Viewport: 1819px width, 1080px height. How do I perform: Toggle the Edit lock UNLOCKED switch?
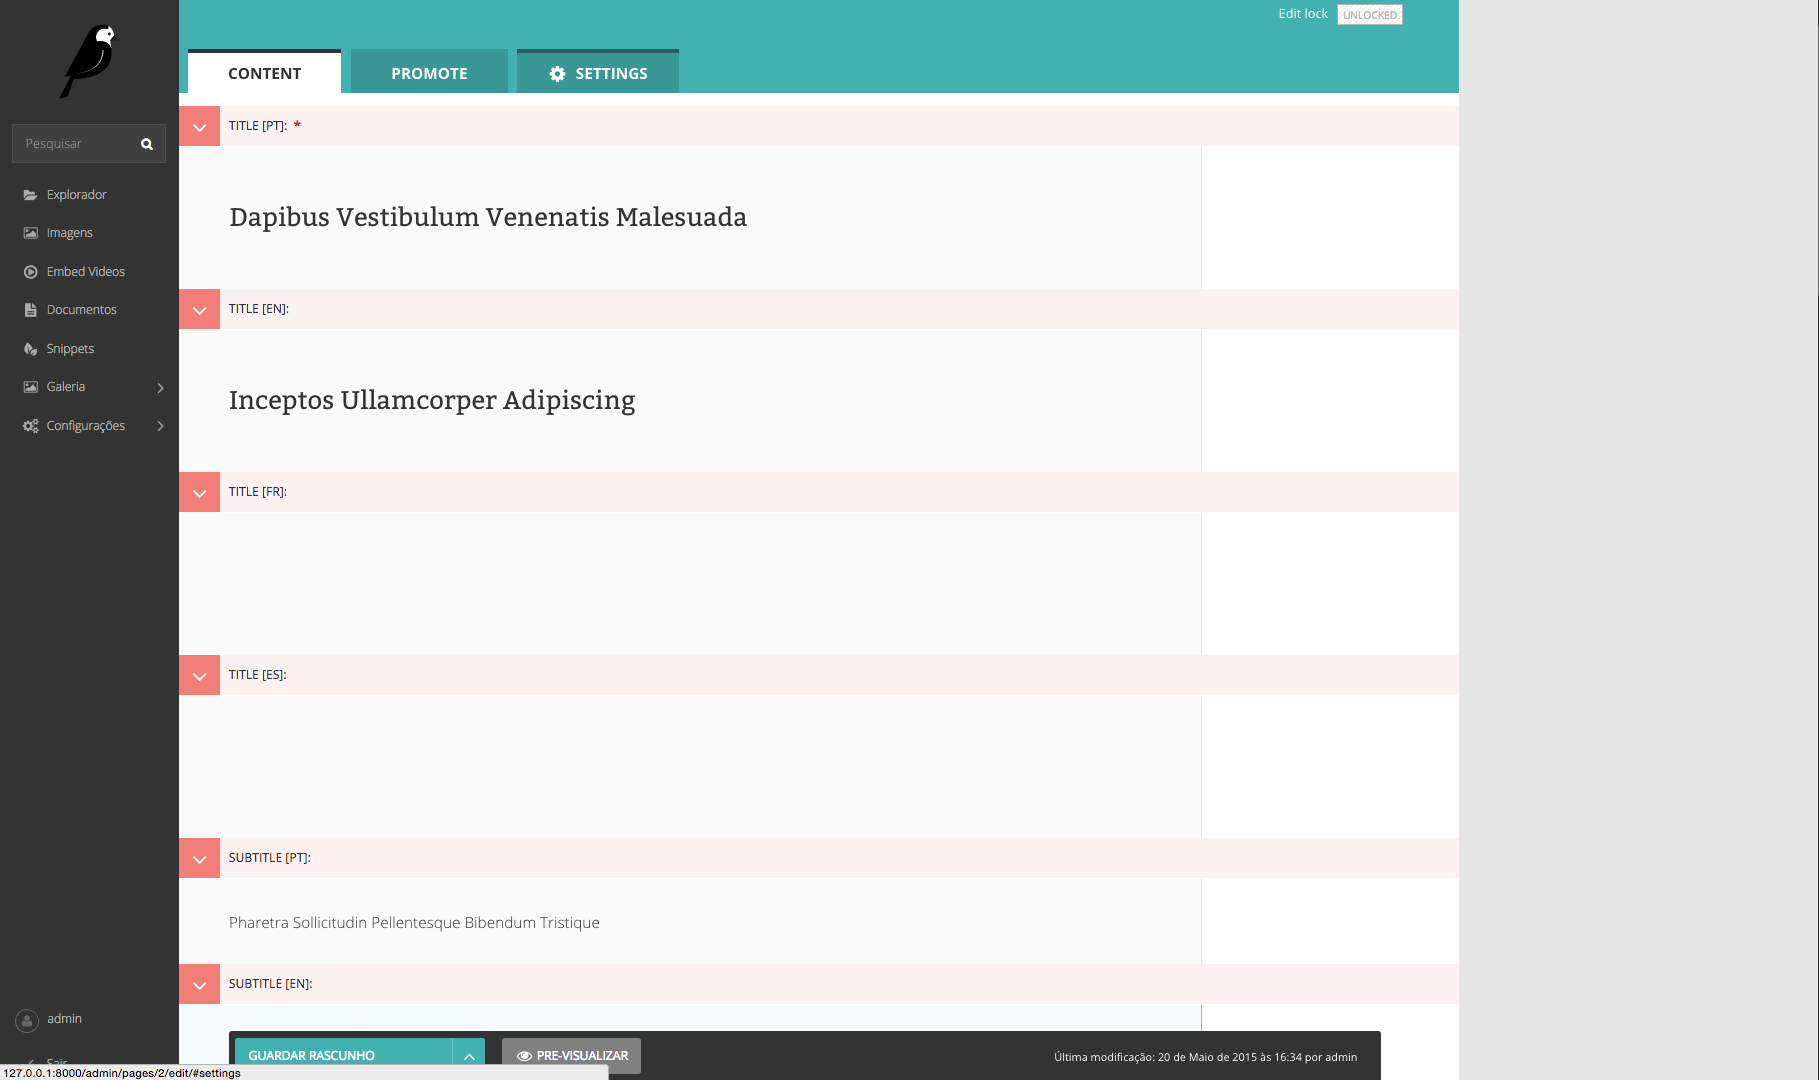point(1369,15)
